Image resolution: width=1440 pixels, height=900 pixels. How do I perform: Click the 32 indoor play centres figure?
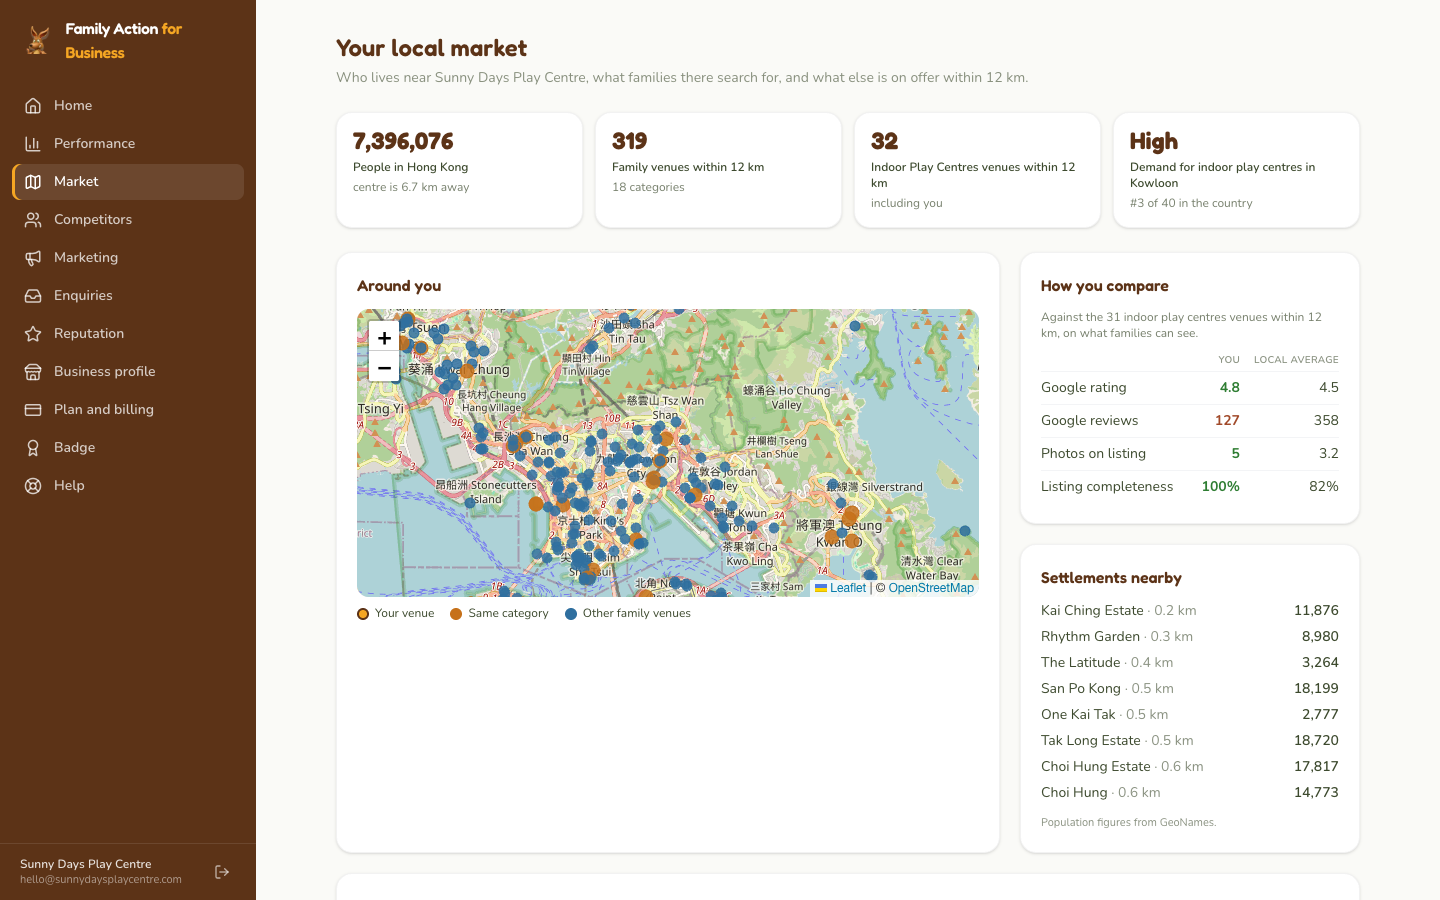pos(885,141)
